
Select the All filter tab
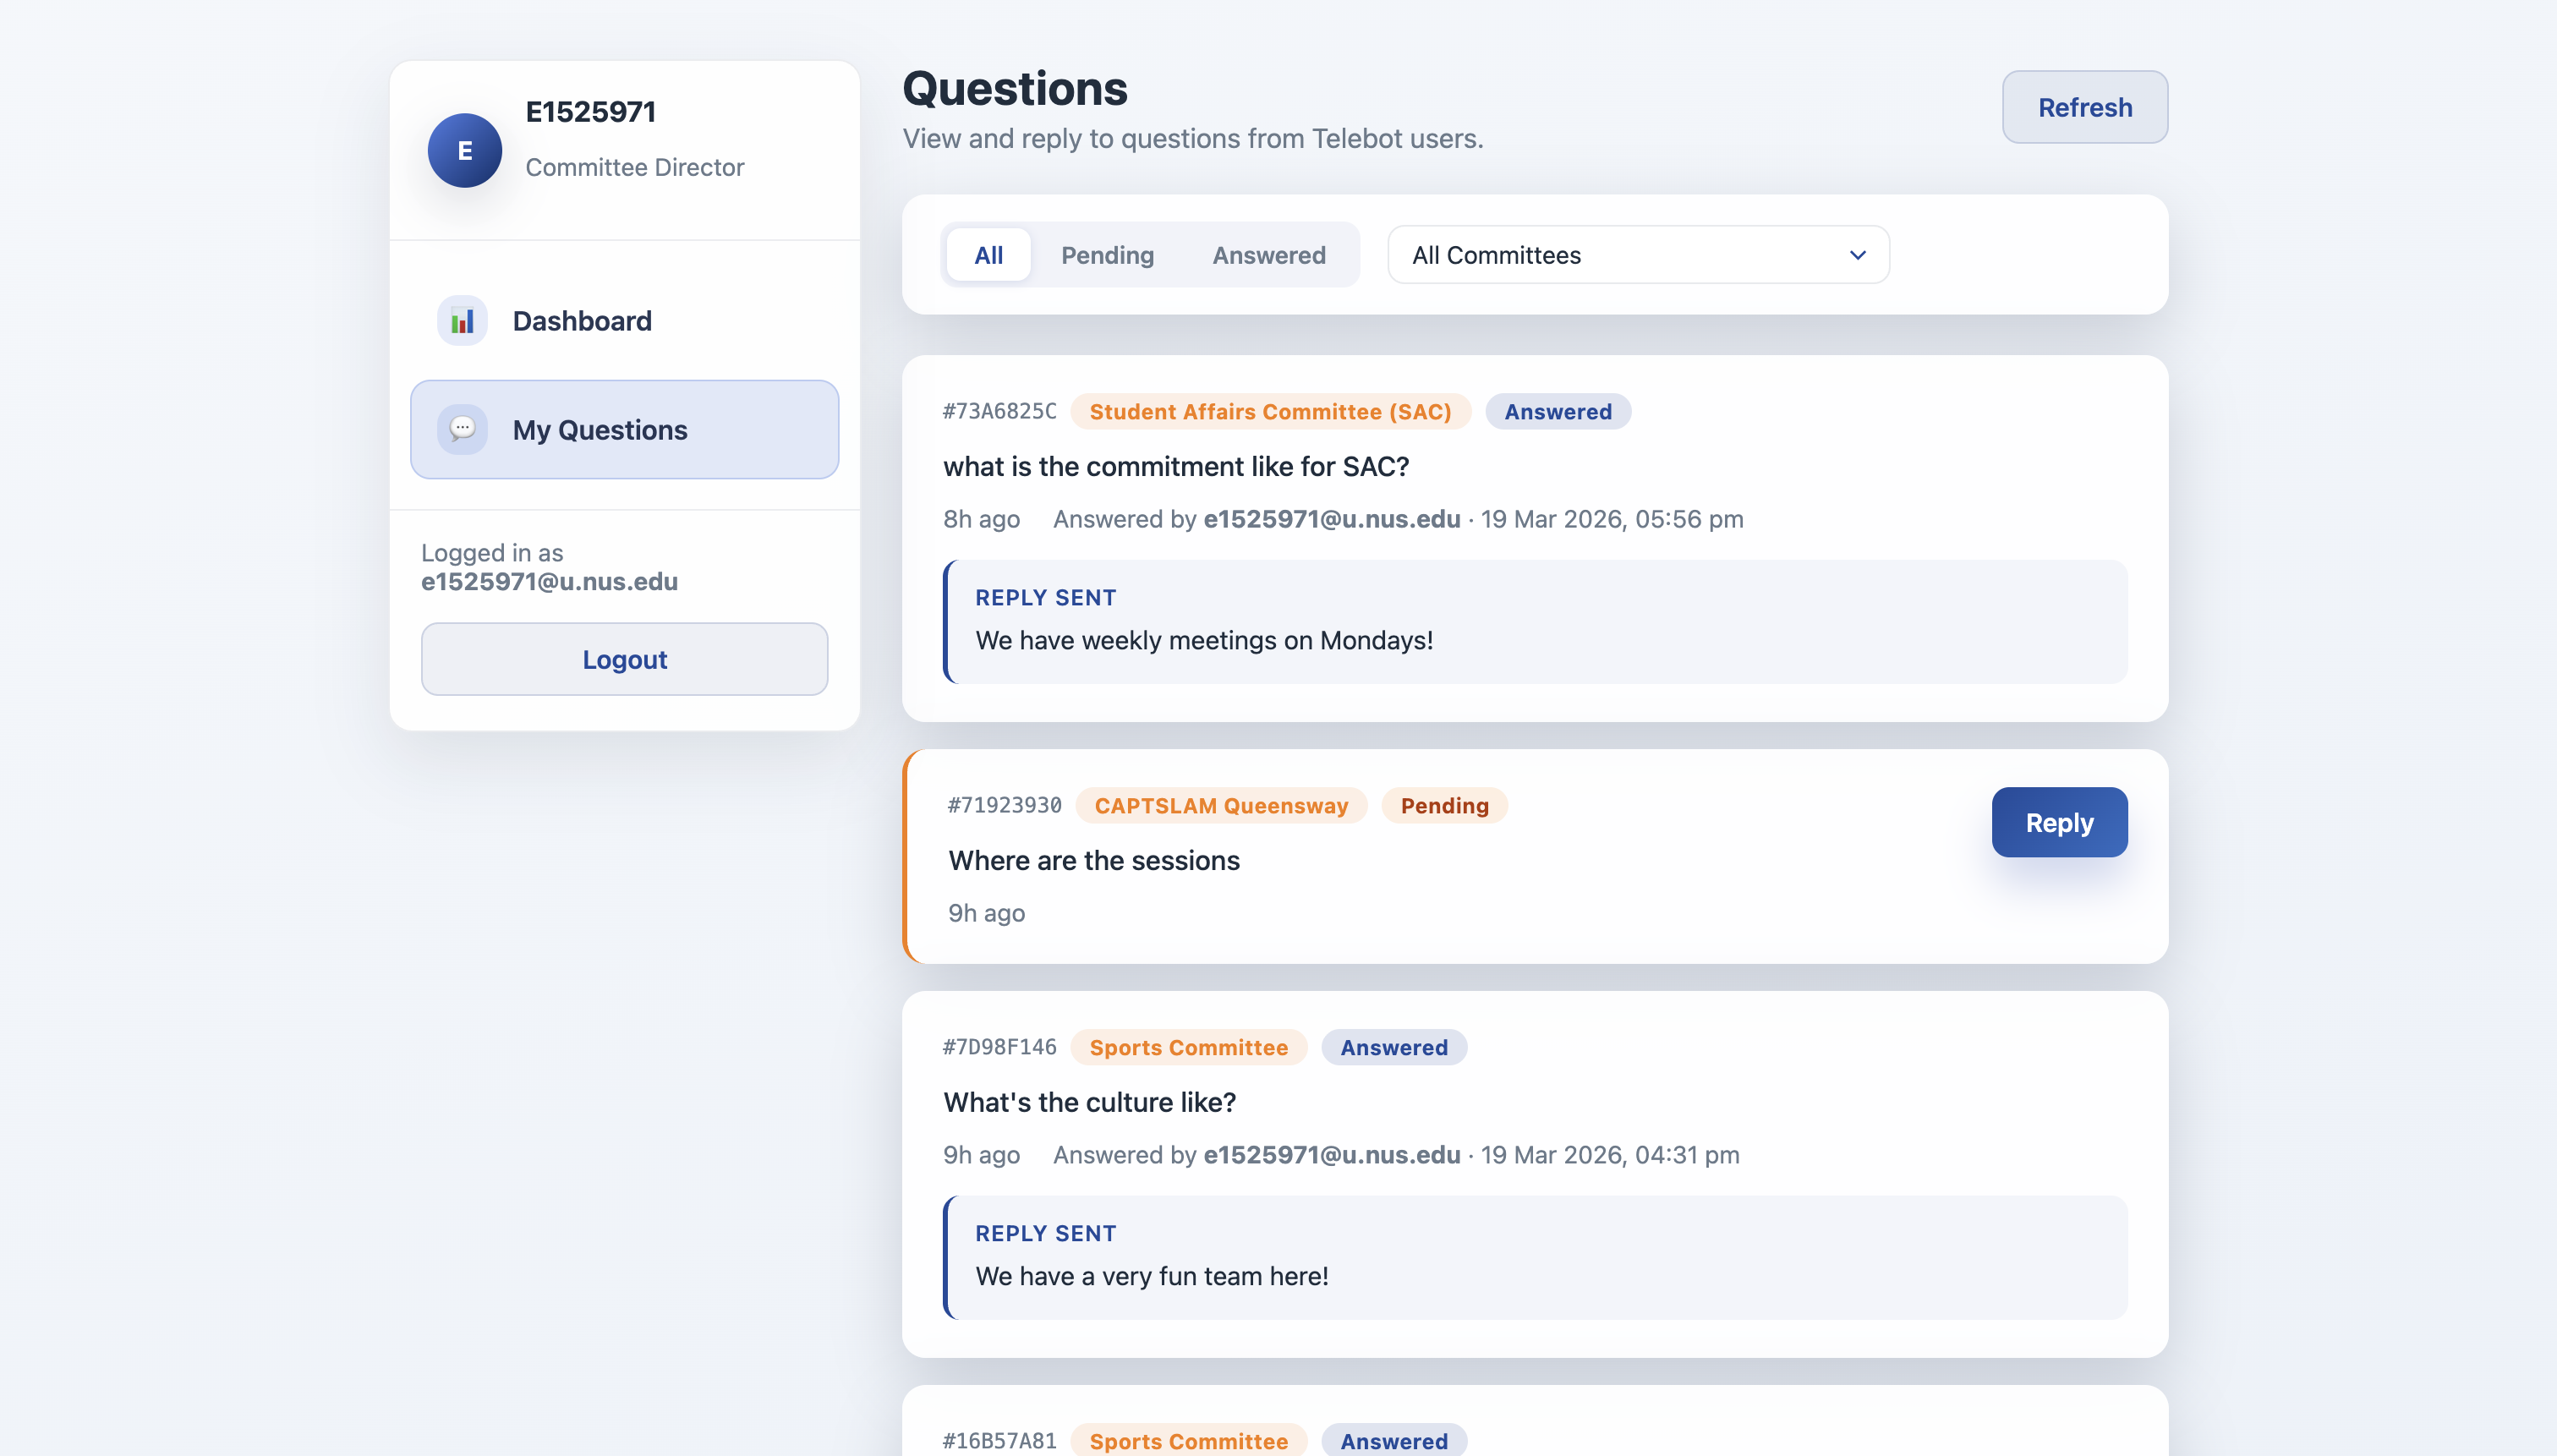(x=988, y=255)
